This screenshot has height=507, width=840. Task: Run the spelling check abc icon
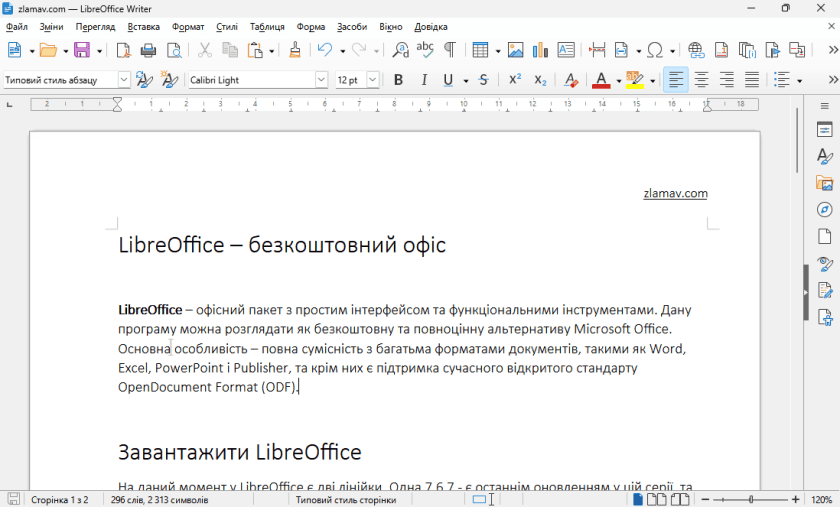(x=425, y=50)
